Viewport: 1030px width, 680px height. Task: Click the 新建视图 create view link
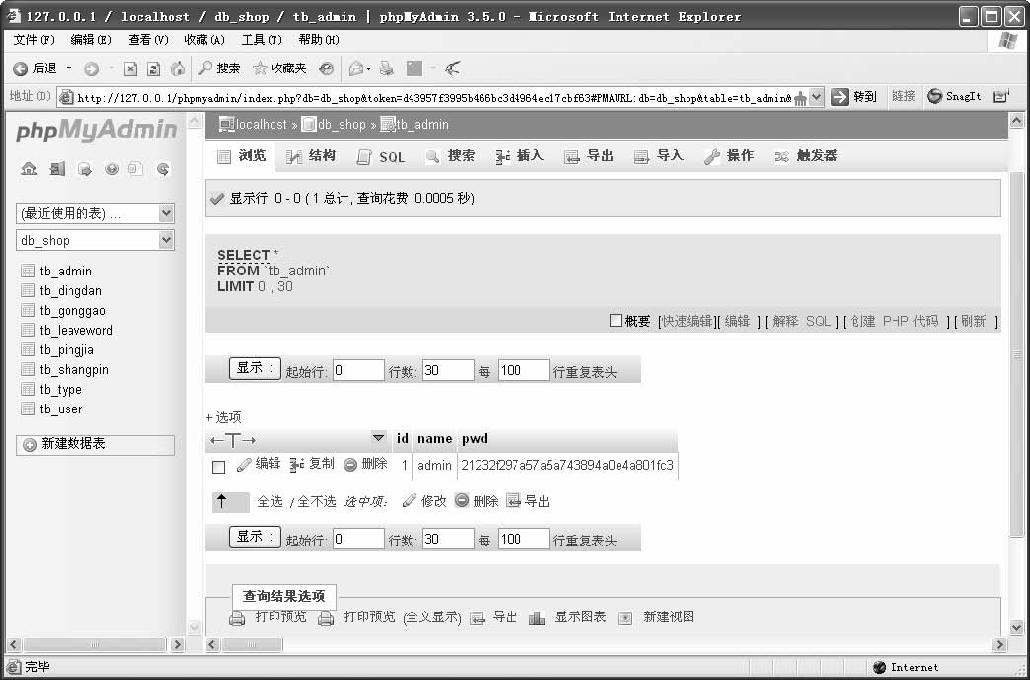tap(656, 617)
